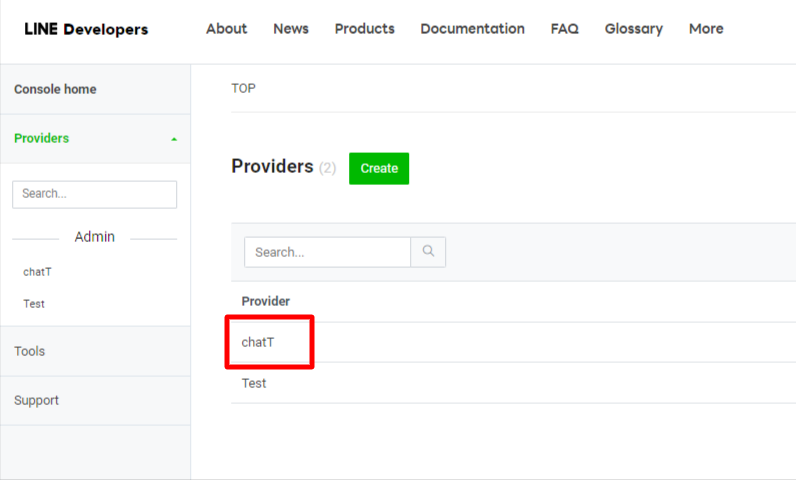The height and width of the screenshot is (480, 796).
Task: Open chatT in the sidebar Admin list
Action: [x=37, y=272]
